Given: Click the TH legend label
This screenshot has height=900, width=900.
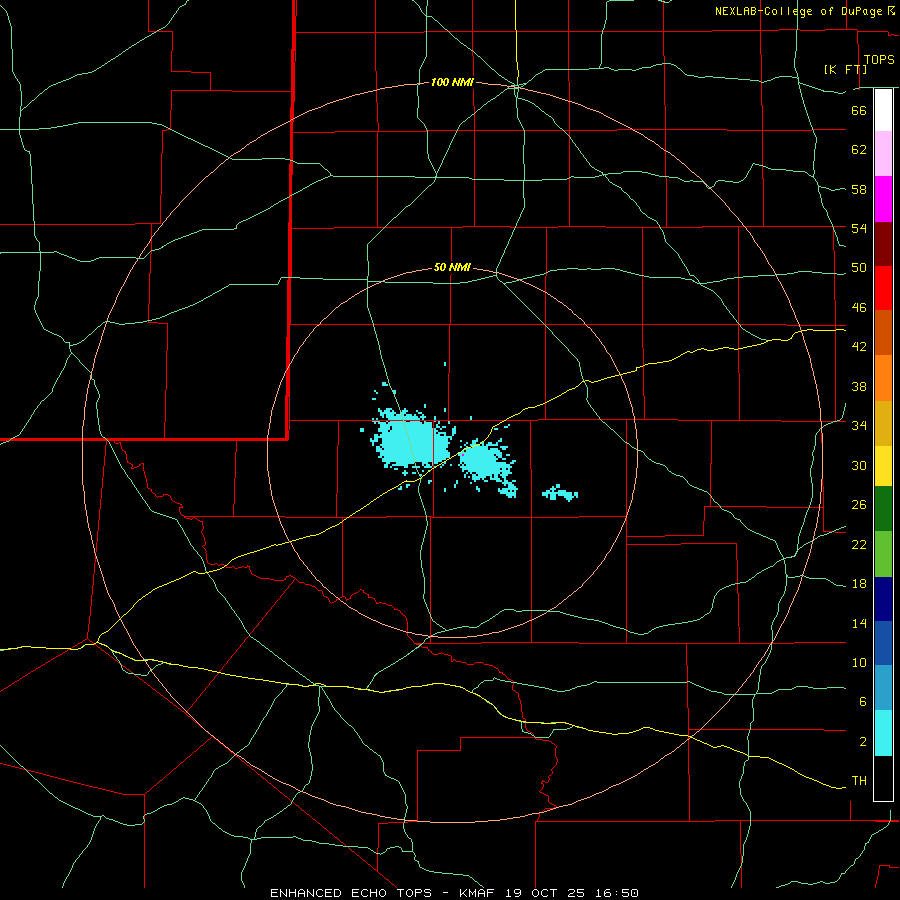Looking at the screenshot, I should pyautogui.click(x=859, y=781).
